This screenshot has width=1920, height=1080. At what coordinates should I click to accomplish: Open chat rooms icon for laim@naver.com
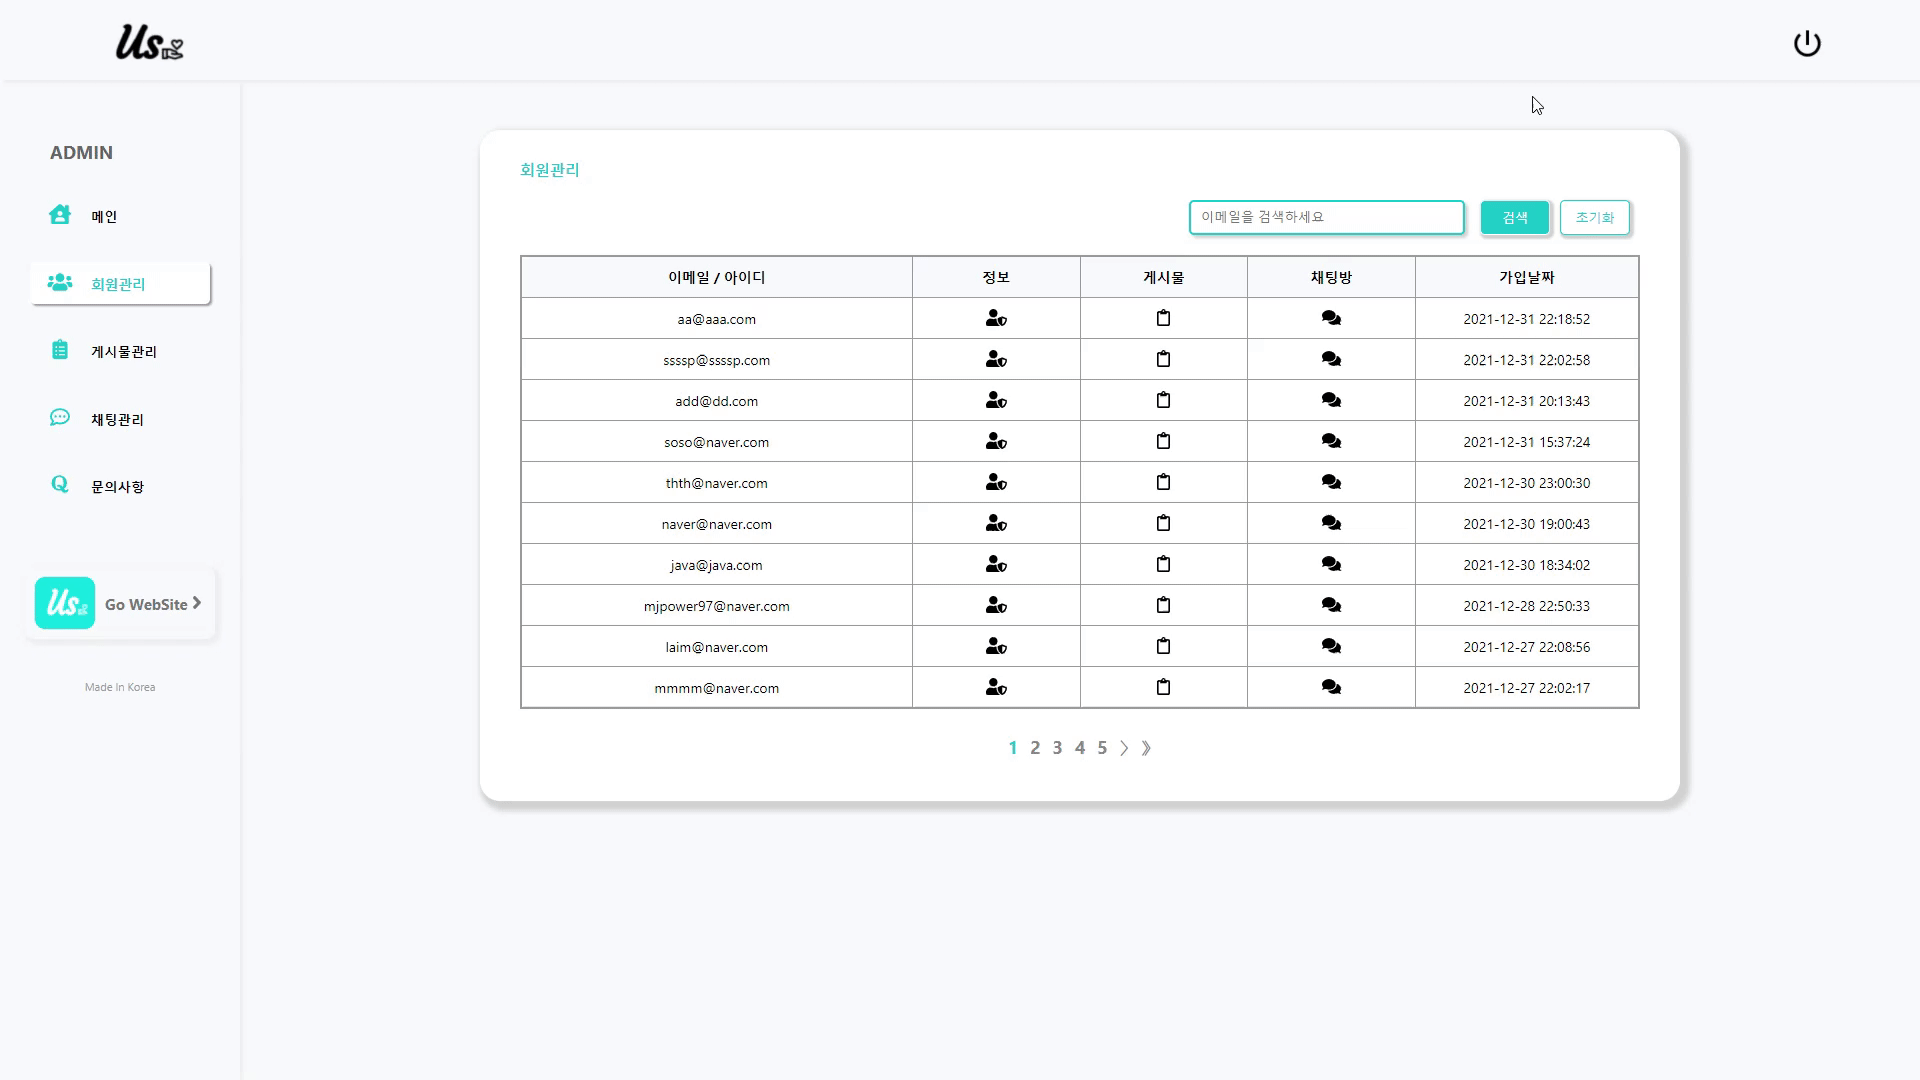click(x=1331, y=646)
